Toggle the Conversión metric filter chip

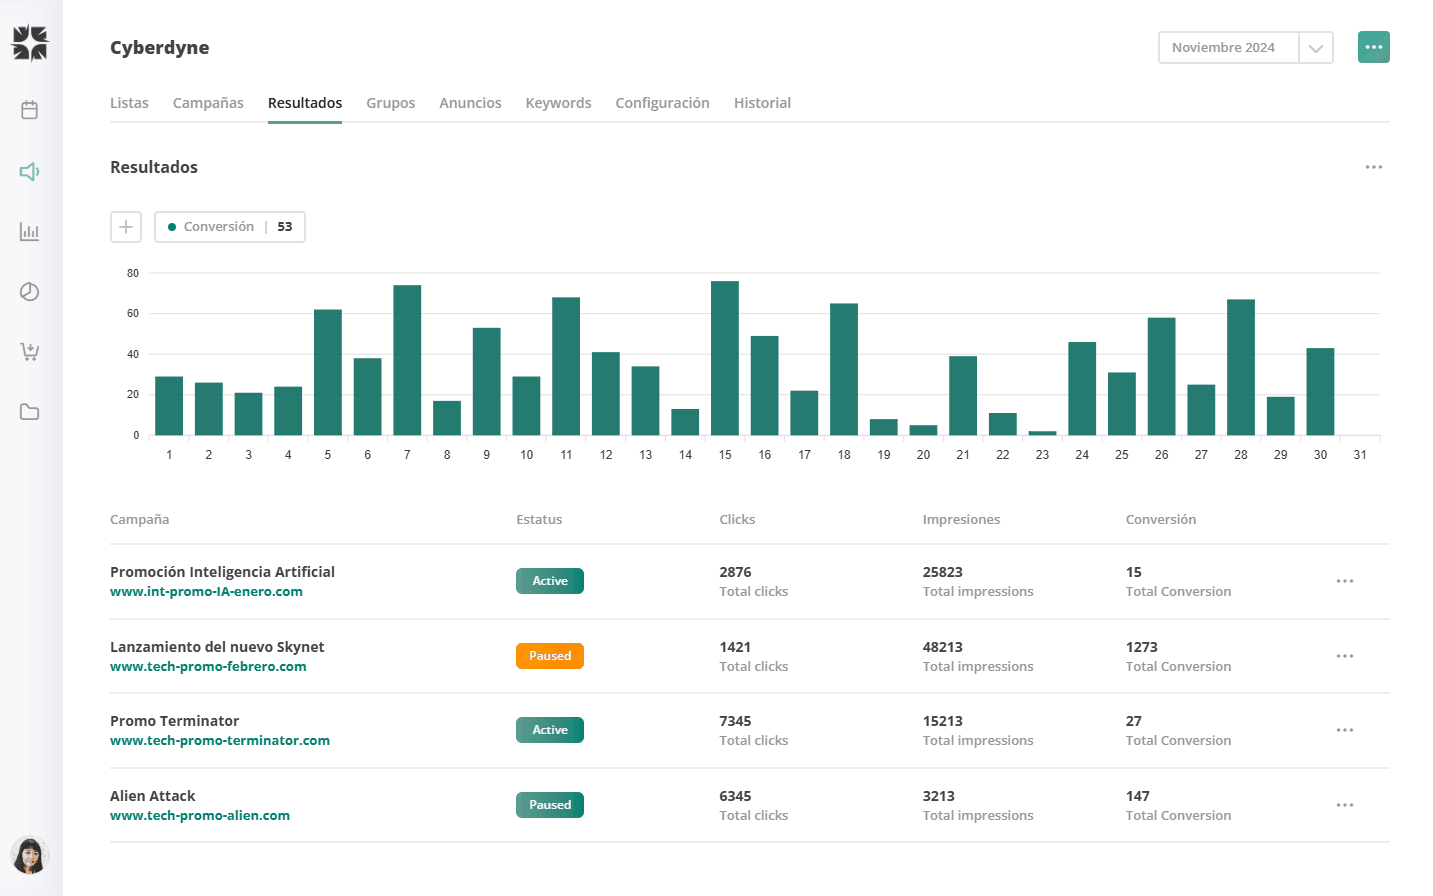pos(229,227)
